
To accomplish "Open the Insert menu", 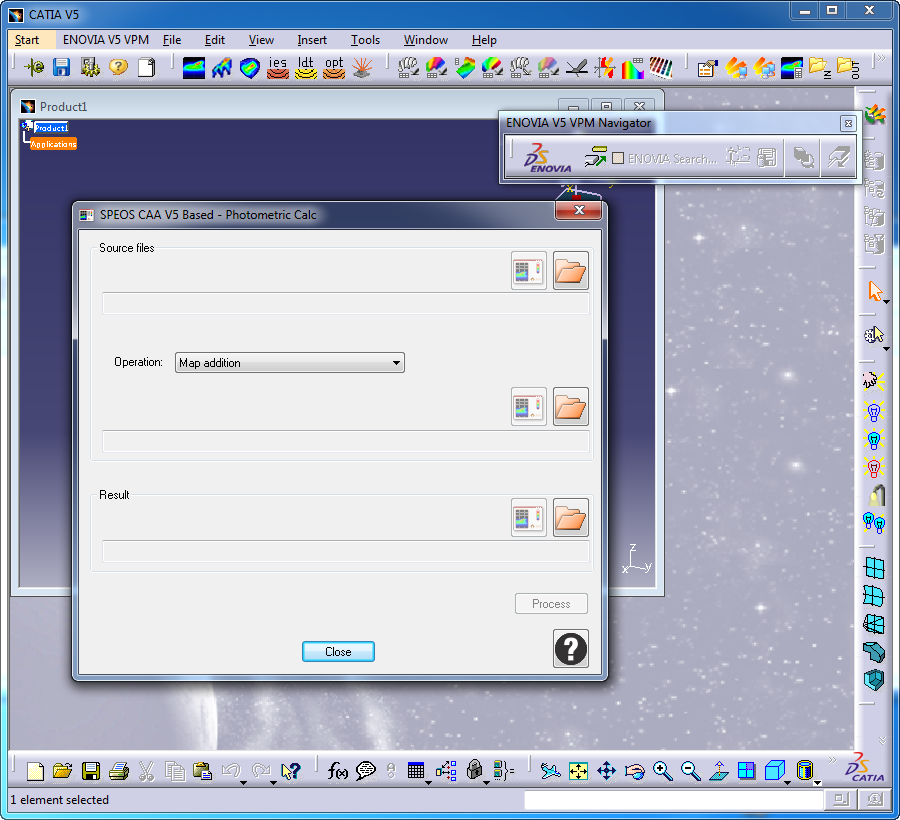I will tap(312, 40).
